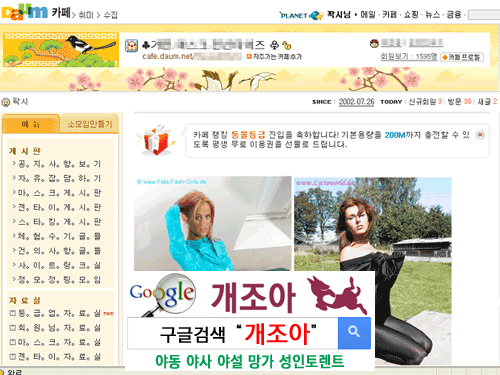500x375 pixels.
Task: Open the 자유잡담하기 board
Action: (59, 178)
